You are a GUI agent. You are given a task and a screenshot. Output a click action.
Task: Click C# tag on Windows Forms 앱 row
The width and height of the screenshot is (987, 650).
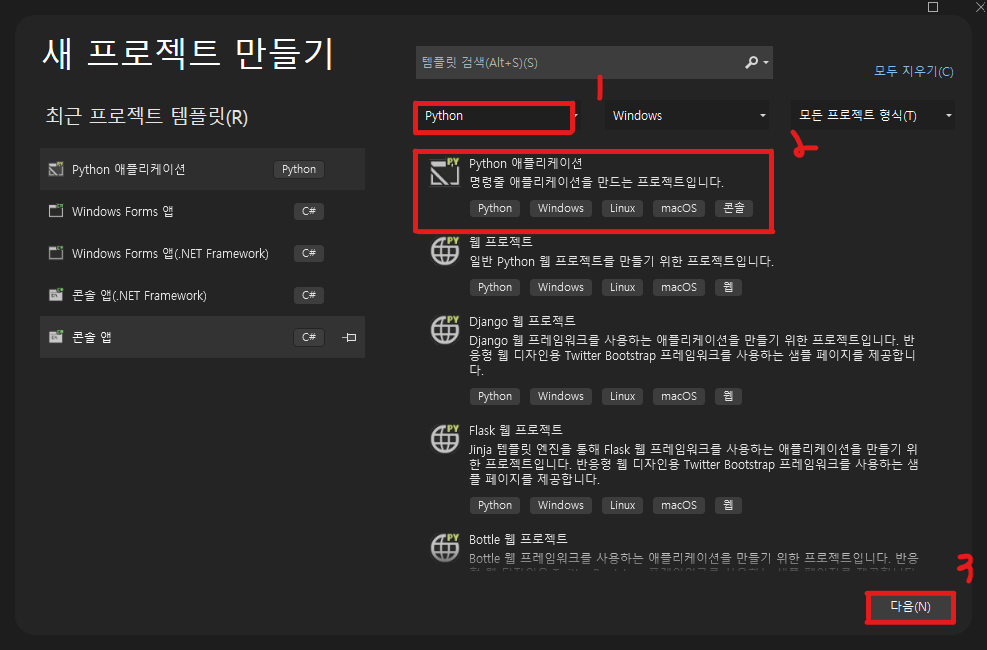308,211
